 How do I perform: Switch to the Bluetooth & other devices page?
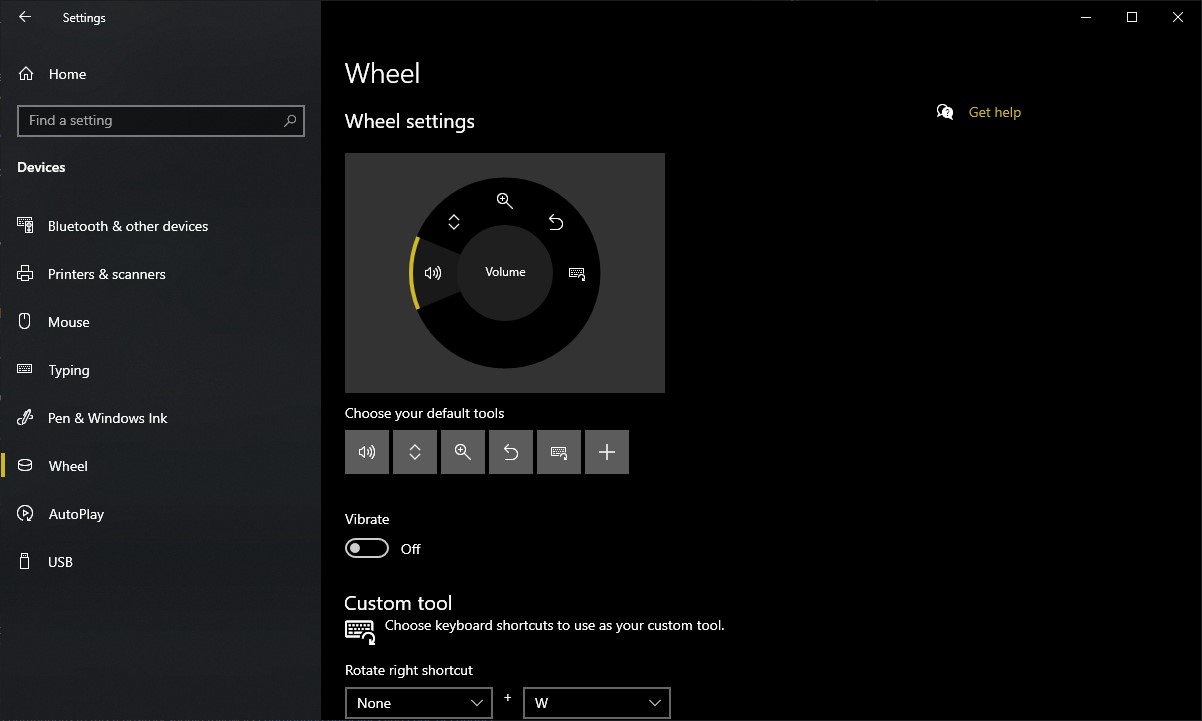tap(127, 226)
